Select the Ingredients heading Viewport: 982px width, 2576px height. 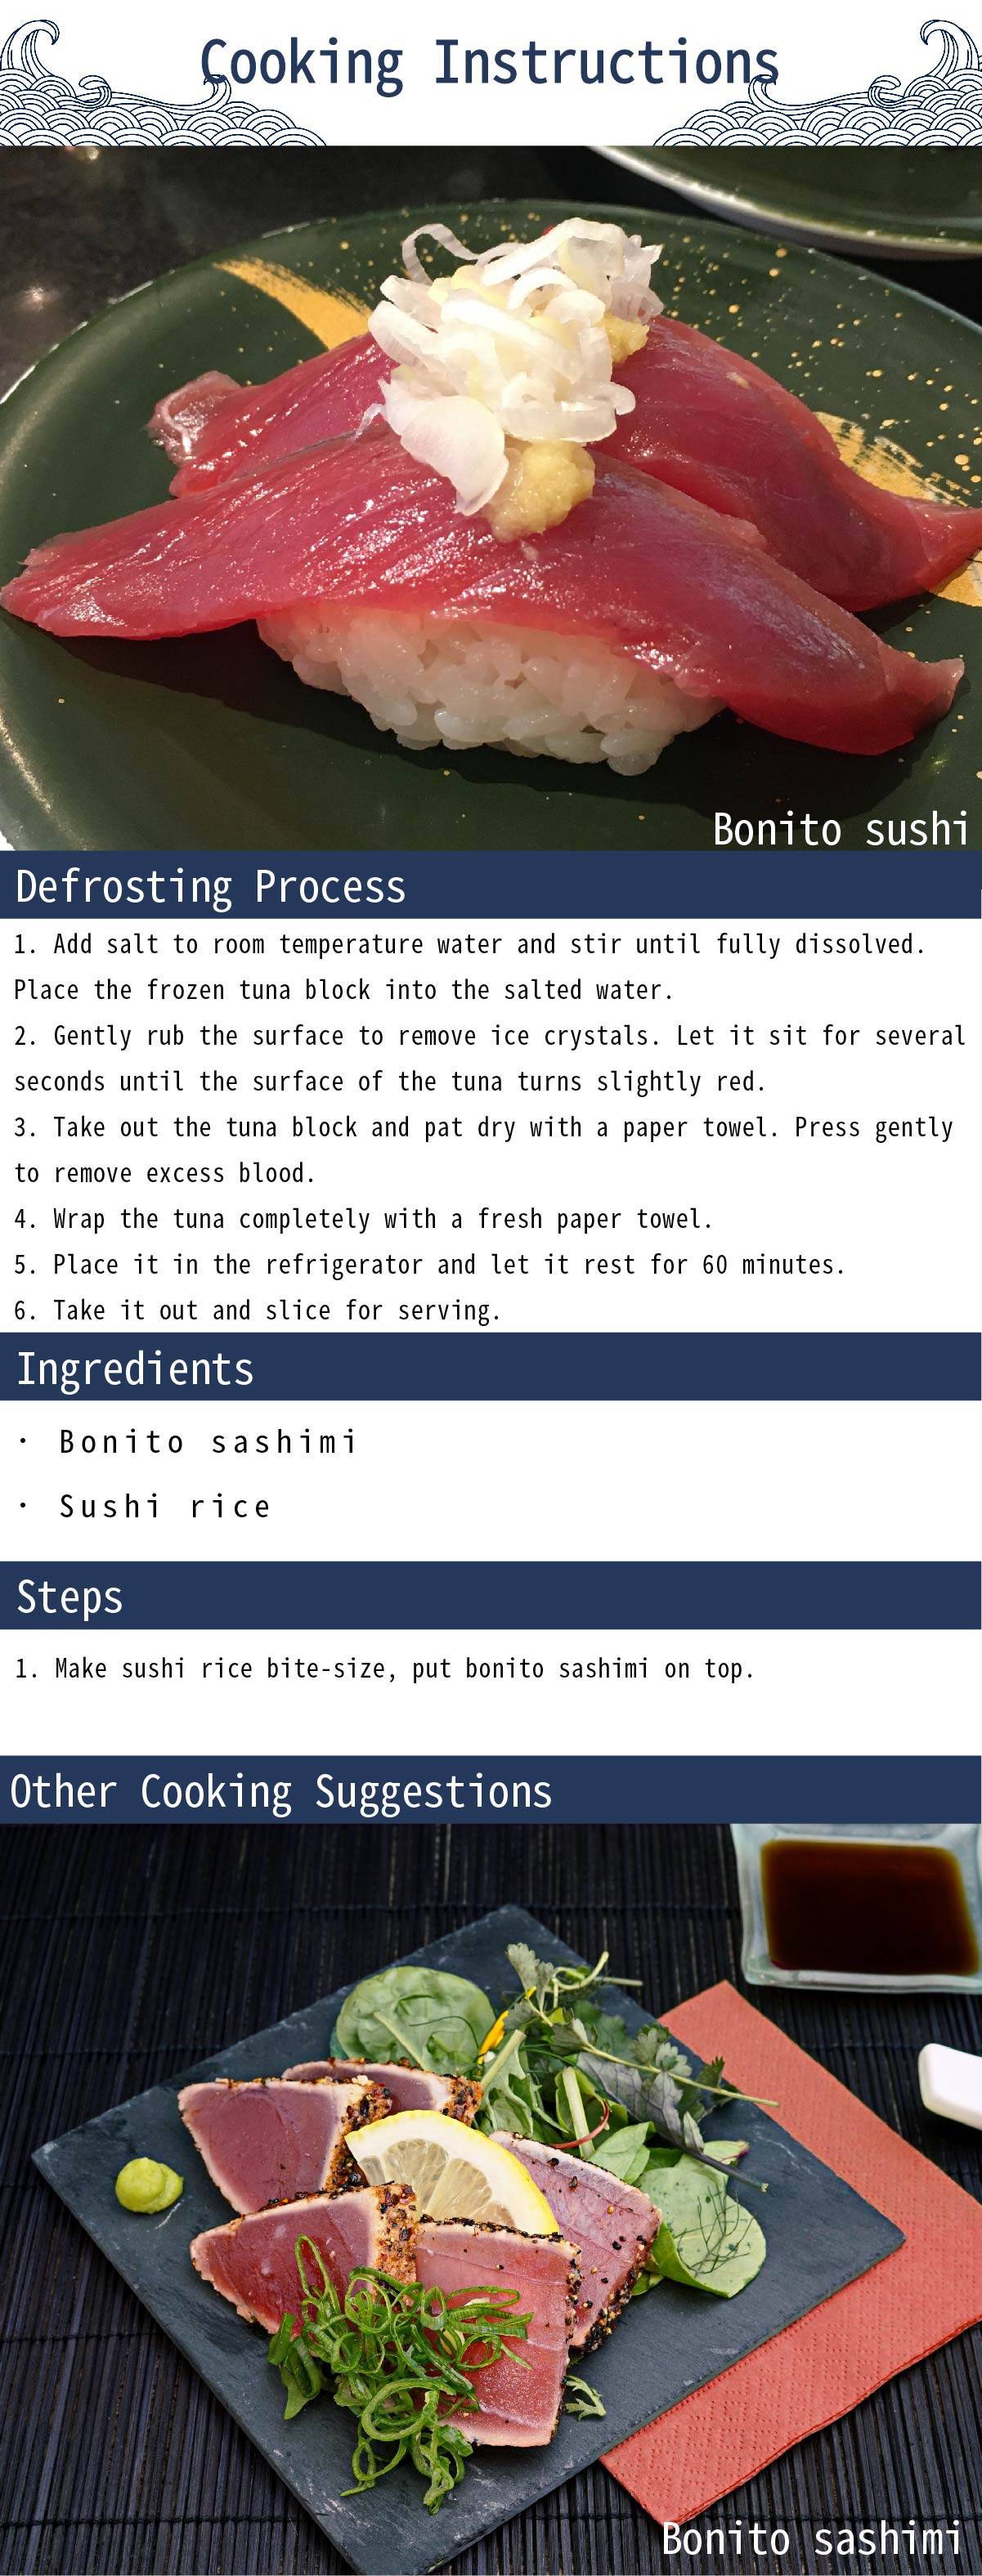tap(135, 1369)
